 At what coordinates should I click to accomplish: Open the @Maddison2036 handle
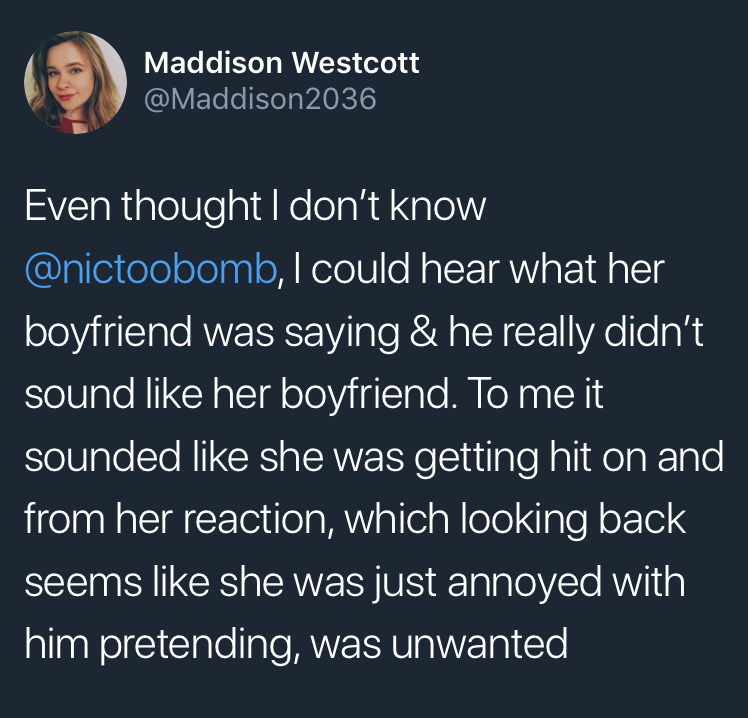(x=260, y=99)
